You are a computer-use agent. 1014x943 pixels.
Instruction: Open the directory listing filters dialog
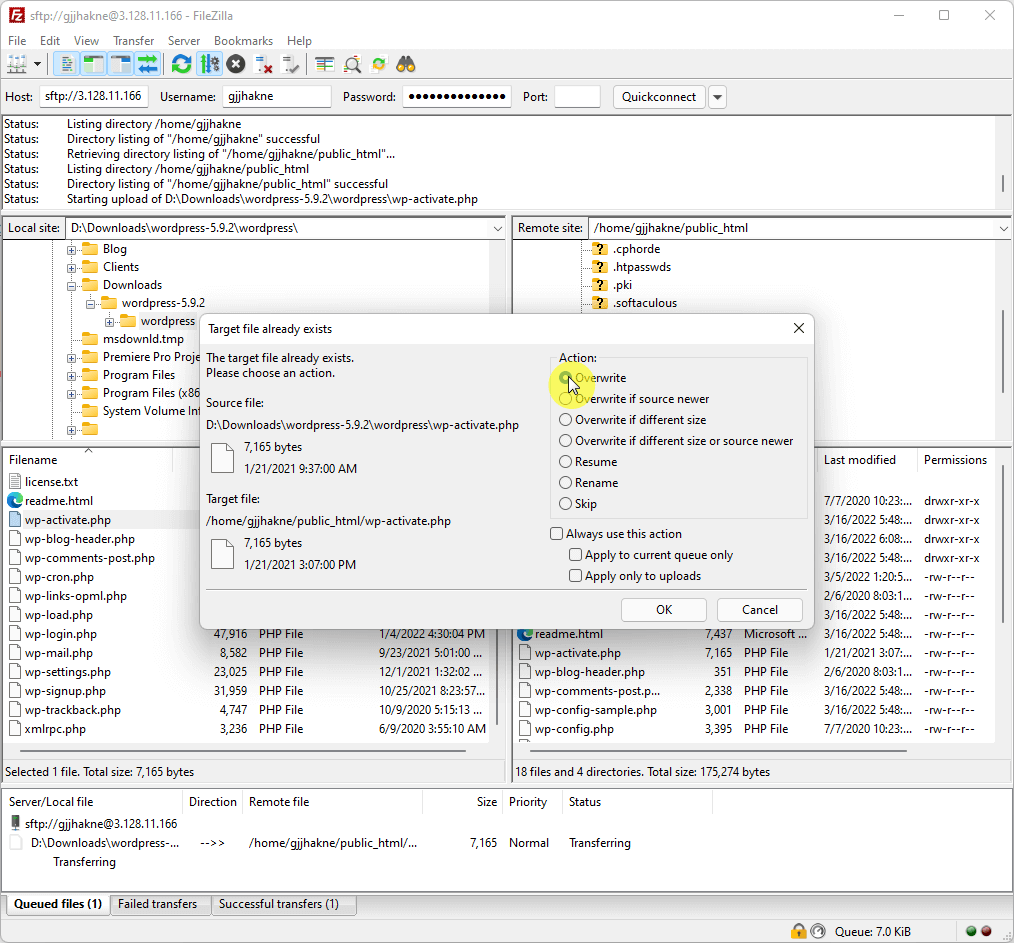pyautogui.click(x=325, y=64)
